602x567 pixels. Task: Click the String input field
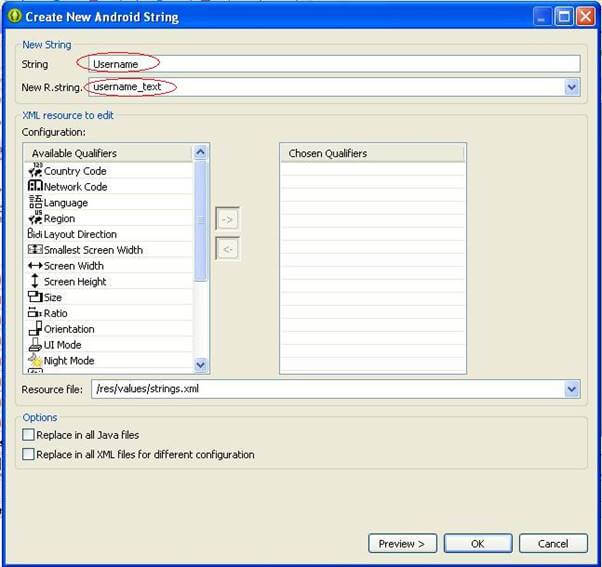tap(334, 64)
